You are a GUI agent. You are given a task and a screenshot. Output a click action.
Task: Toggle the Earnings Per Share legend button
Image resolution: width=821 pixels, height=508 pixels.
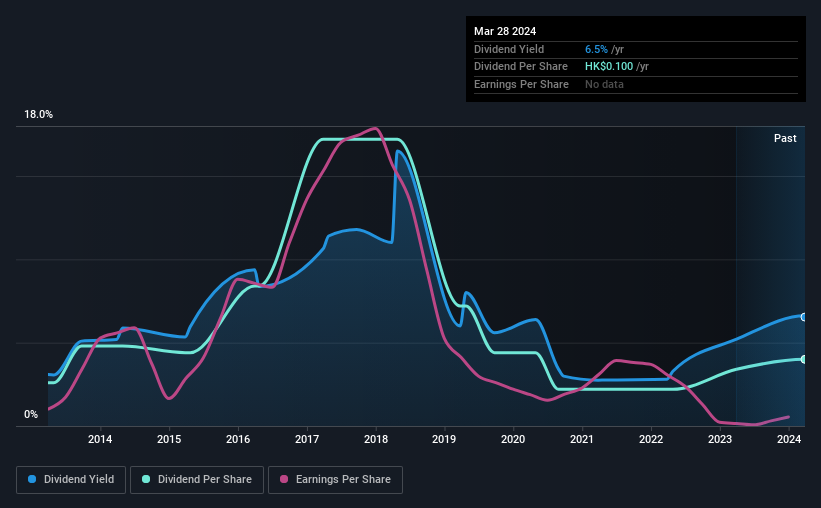point(335,480)
